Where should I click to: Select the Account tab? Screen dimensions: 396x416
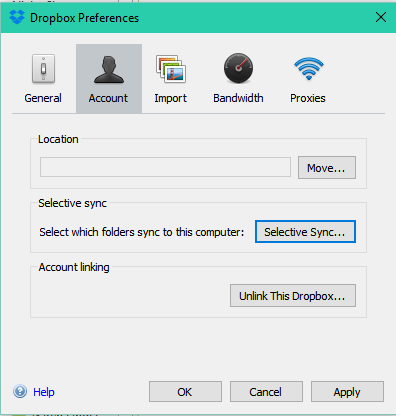pos(109,79)
